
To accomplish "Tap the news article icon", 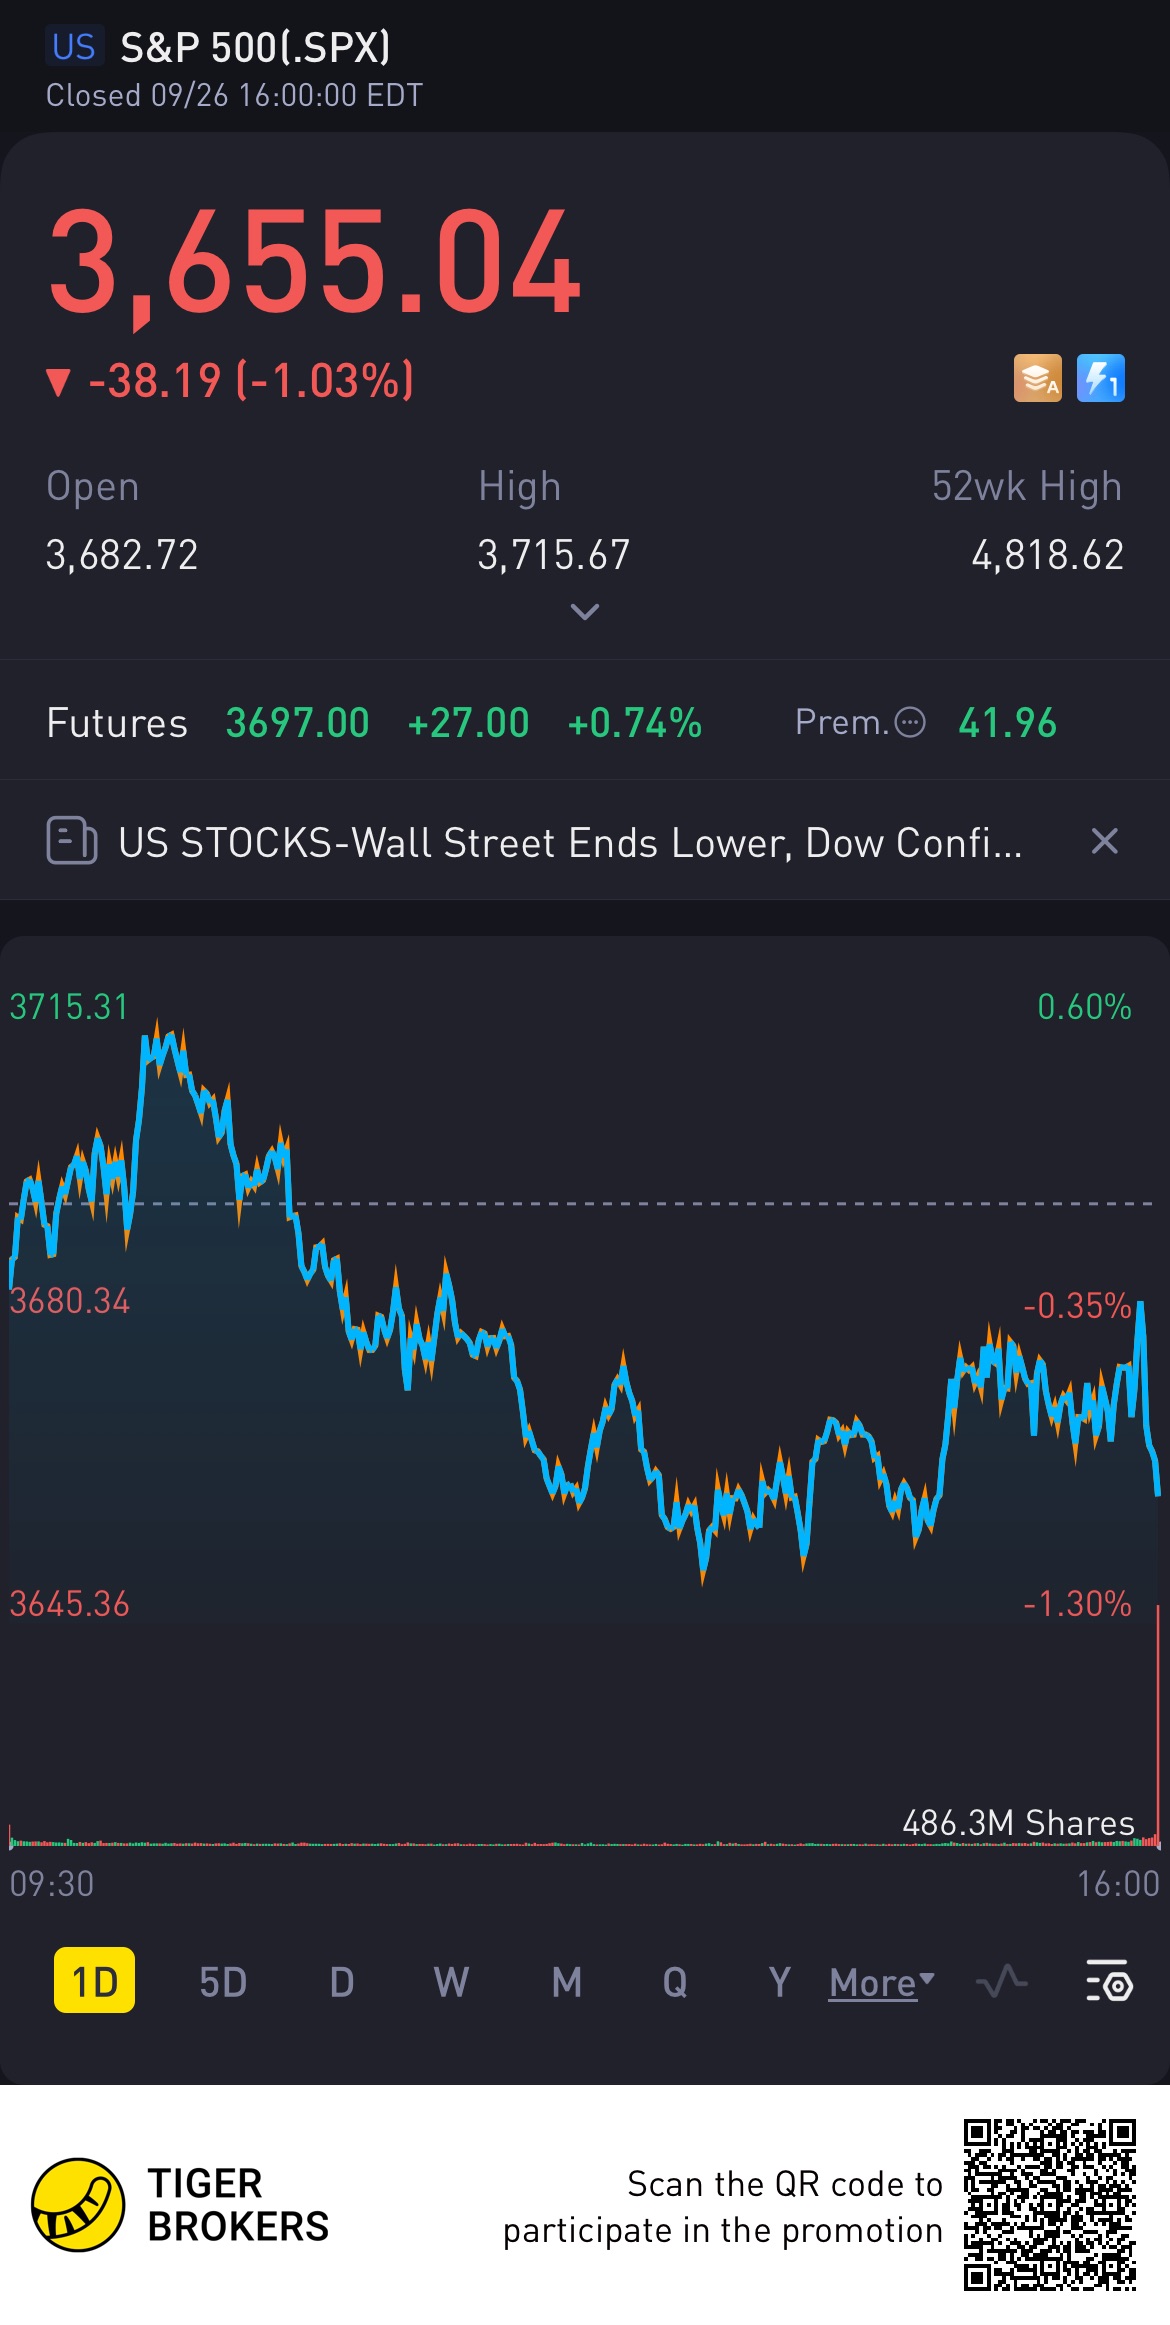I will (x=71, y=841).
